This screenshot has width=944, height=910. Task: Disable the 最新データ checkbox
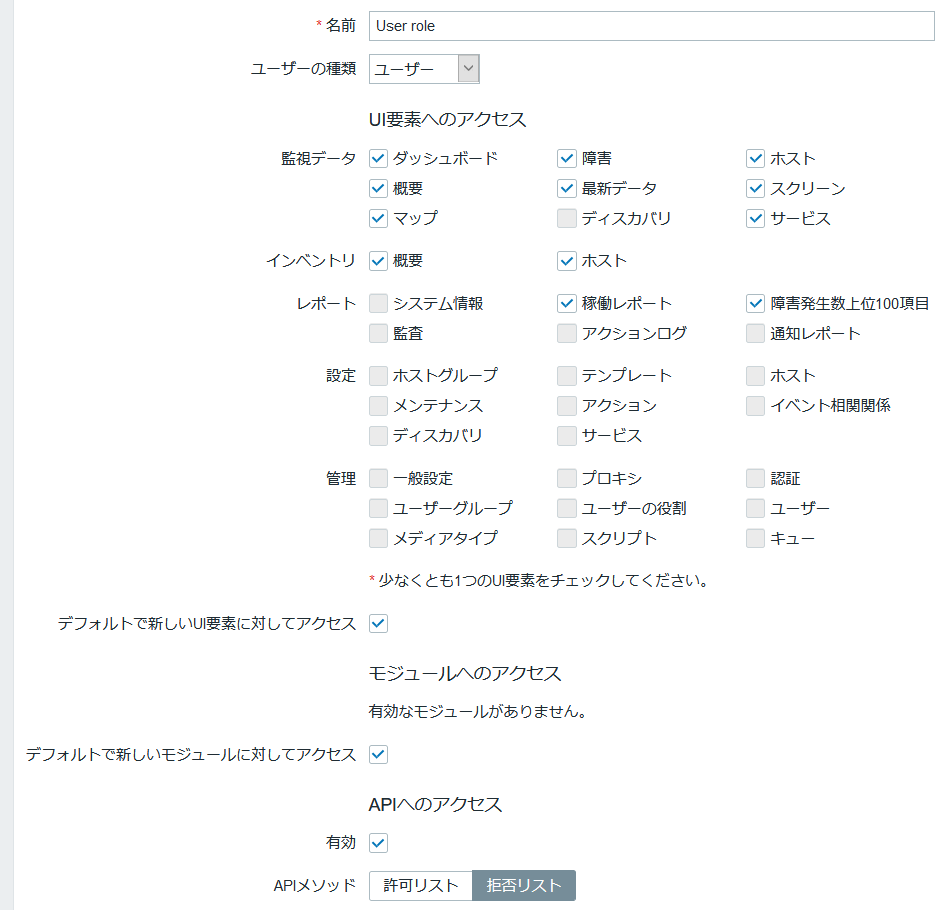click(567, 188)
